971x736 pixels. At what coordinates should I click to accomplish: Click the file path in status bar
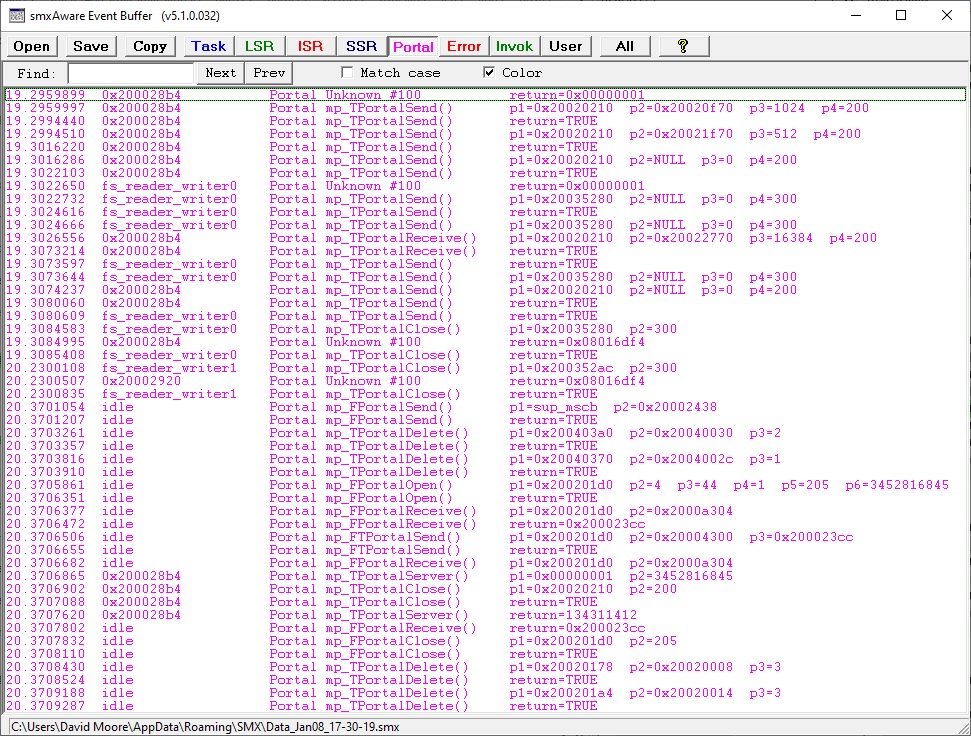(205, 727)
